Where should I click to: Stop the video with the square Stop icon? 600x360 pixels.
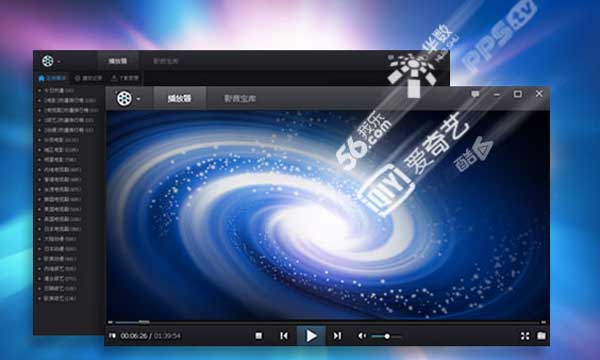[259, 336]
